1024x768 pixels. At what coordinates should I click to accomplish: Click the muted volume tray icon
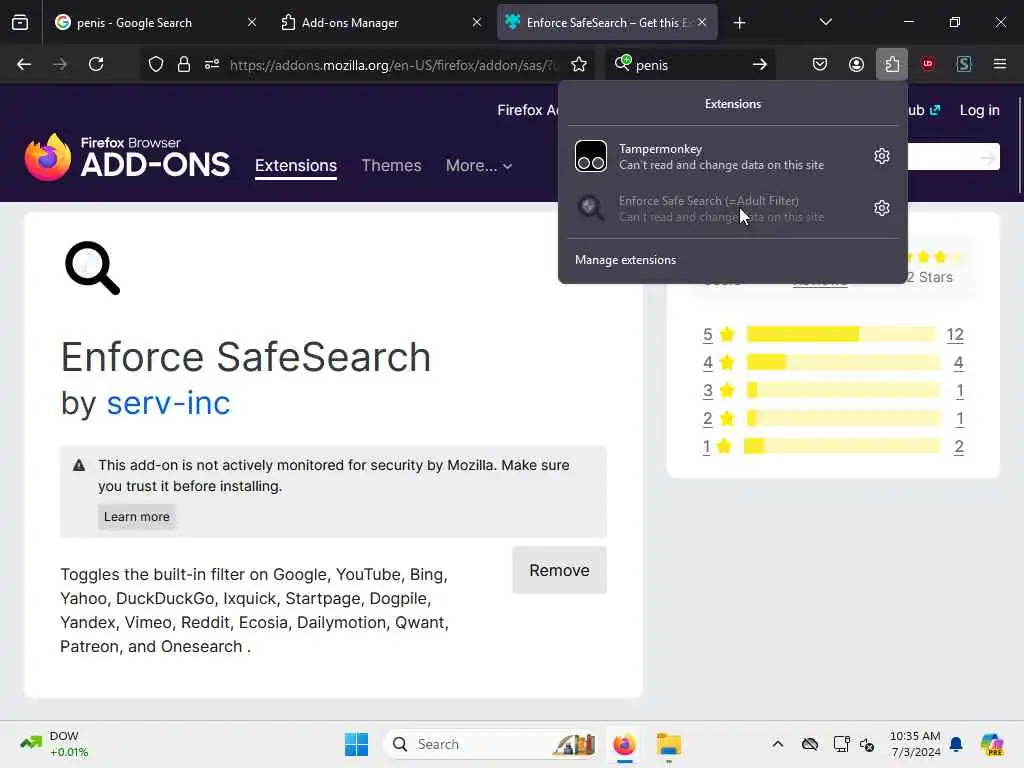(x=867, y=744)
